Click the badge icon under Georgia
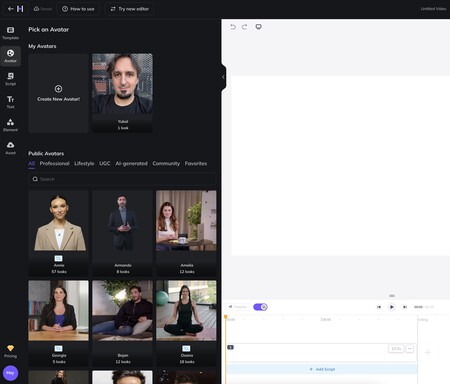The width and height of the screenshot is (450, 384). [58, 348]
